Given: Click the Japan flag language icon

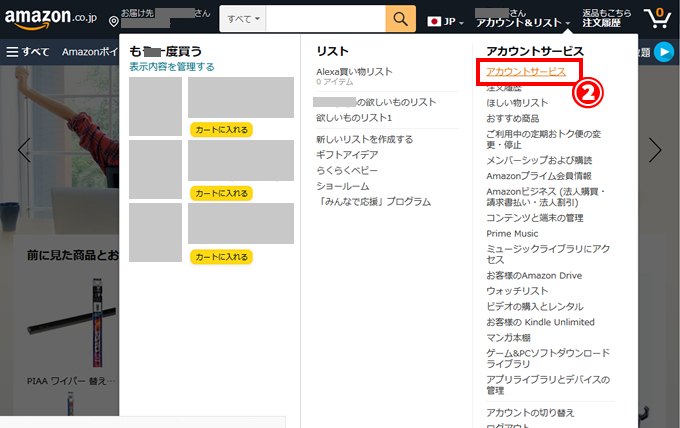Looking at the screenshot, I should pyautogui.click(x=434, y=21).
